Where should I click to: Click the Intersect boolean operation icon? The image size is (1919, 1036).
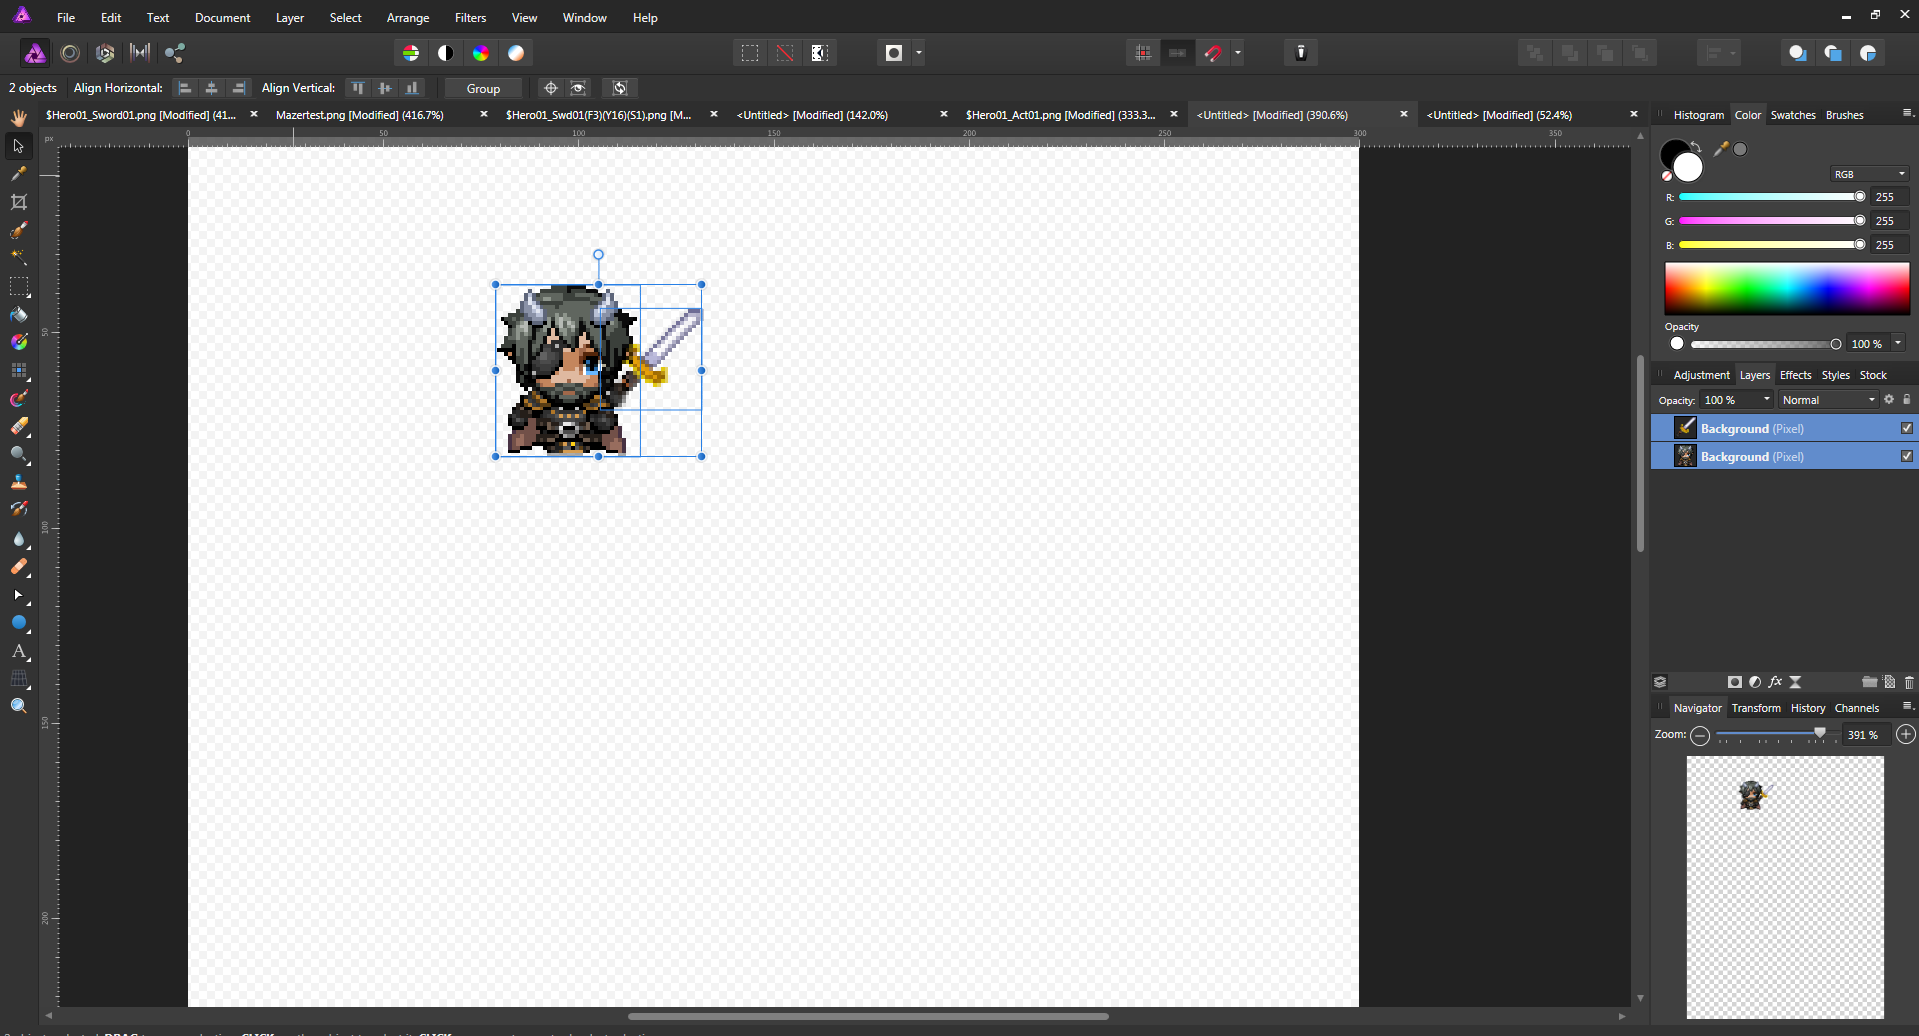[1605, 53]
